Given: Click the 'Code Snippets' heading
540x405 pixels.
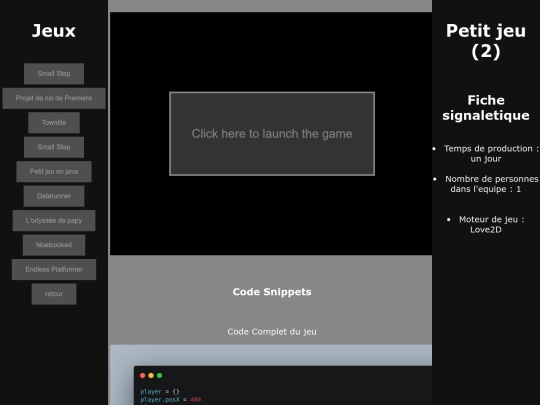Looking at the screenshot, I should [x=272, y=292].
